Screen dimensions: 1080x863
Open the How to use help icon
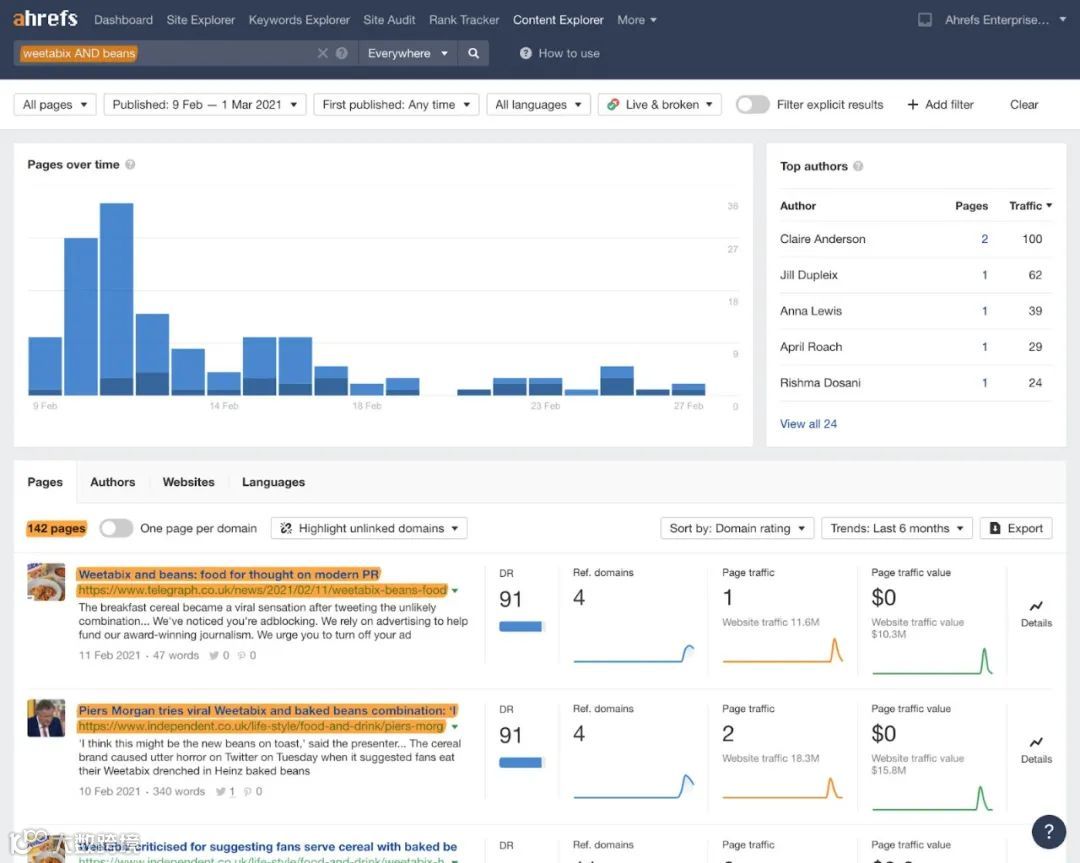[x=526, y=53]
